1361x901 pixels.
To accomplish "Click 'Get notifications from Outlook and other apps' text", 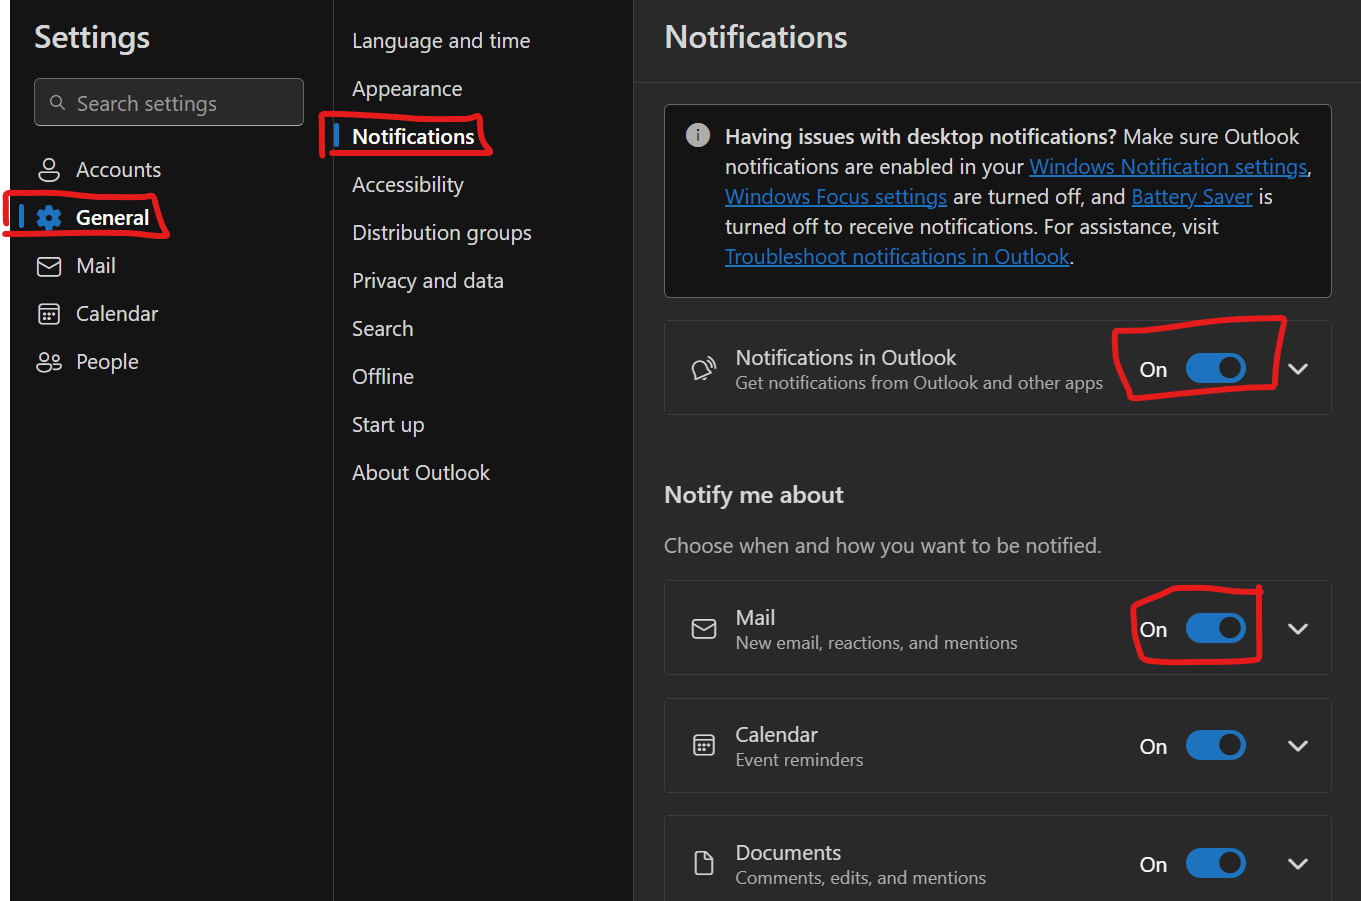I will (919, 383).
